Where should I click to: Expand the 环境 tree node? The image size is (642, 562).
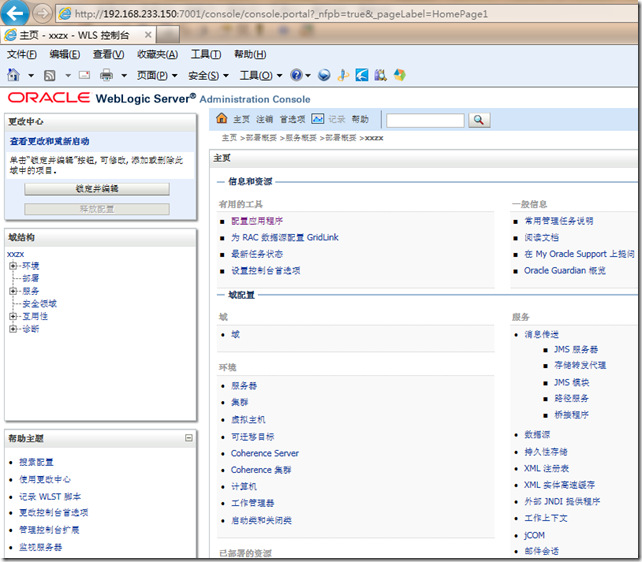tap(13, 266)
